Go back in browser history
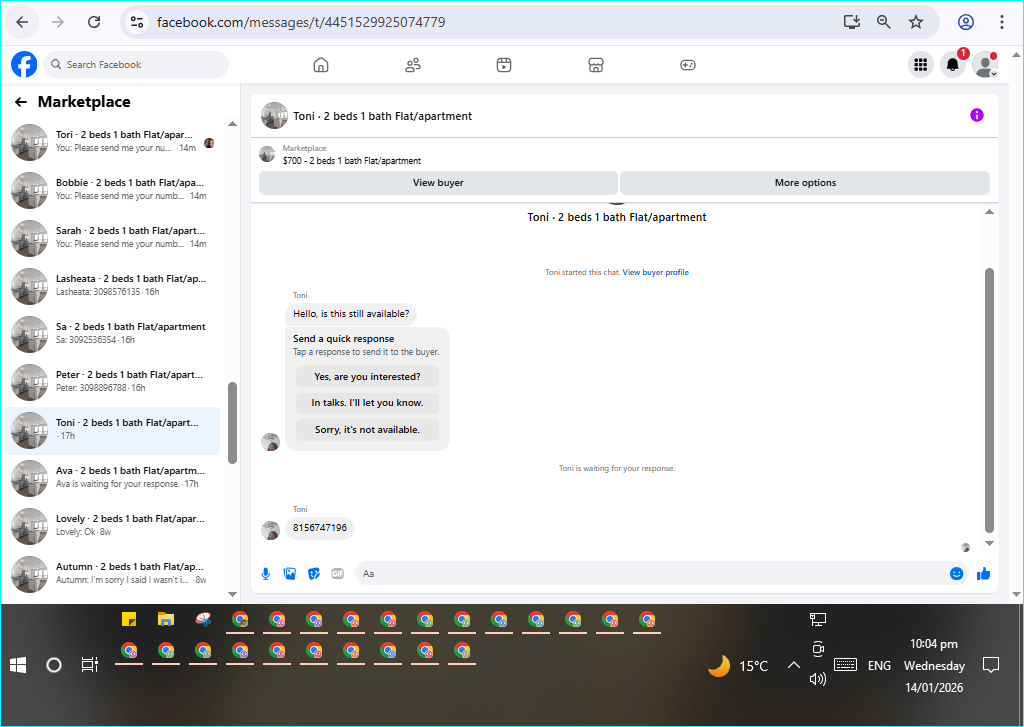 pos(22,22)
